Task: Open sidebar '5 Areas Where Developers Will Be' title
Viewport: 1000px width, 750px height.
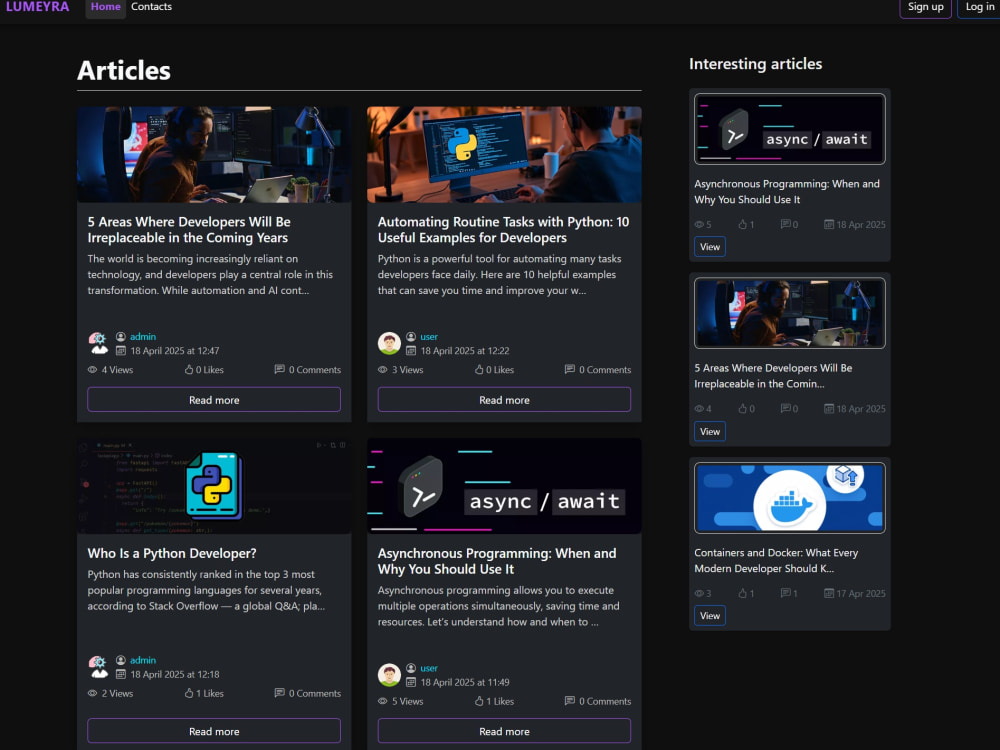Action: point(773,376)
